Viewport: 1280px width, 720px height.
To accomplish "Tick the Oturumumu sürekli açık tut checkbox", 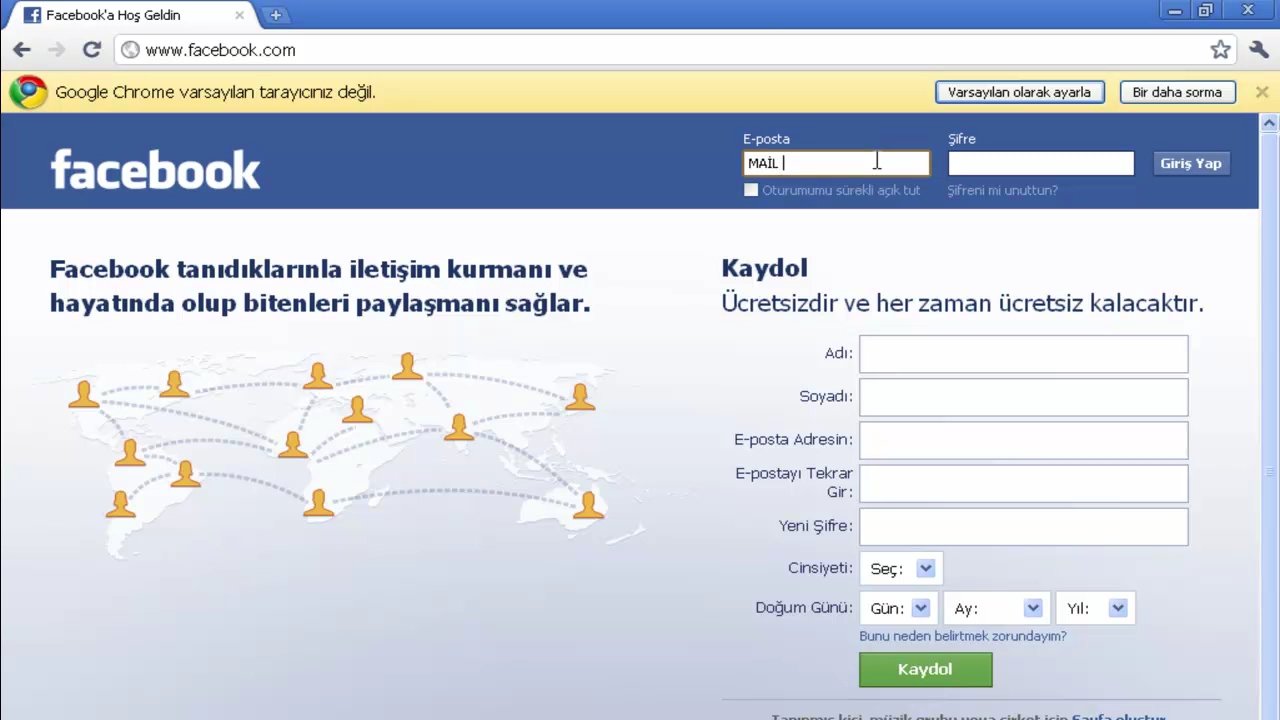I will tap(751, 190).
